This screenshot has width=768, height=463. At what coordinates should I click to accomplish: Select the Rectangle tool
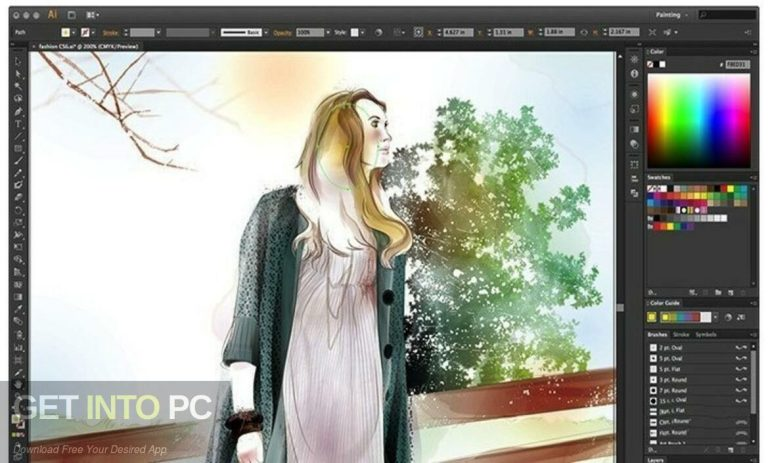pyautogui.click(x=19, y=148)
